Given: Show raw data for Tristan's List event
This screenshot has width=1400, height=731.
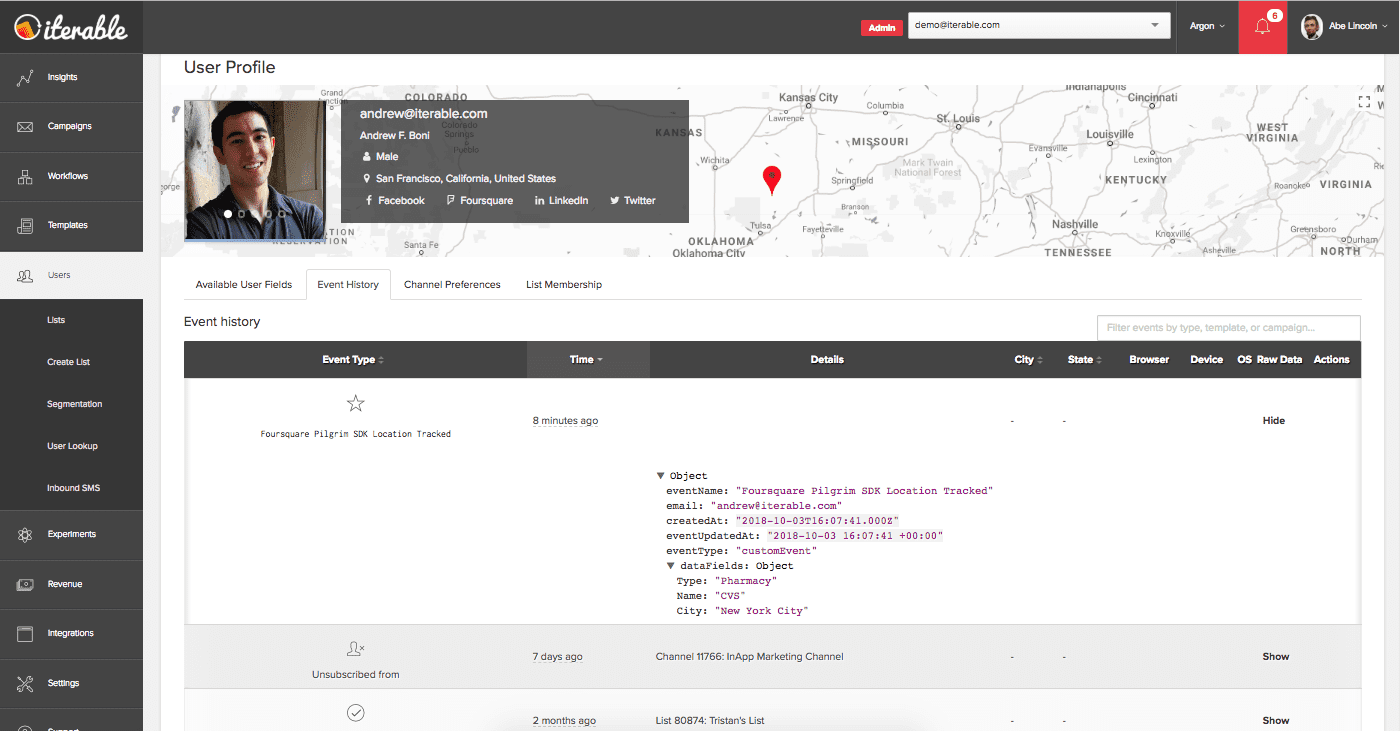Looking at the screenshot, I should pyautogui.click(x=1276, y=720).
